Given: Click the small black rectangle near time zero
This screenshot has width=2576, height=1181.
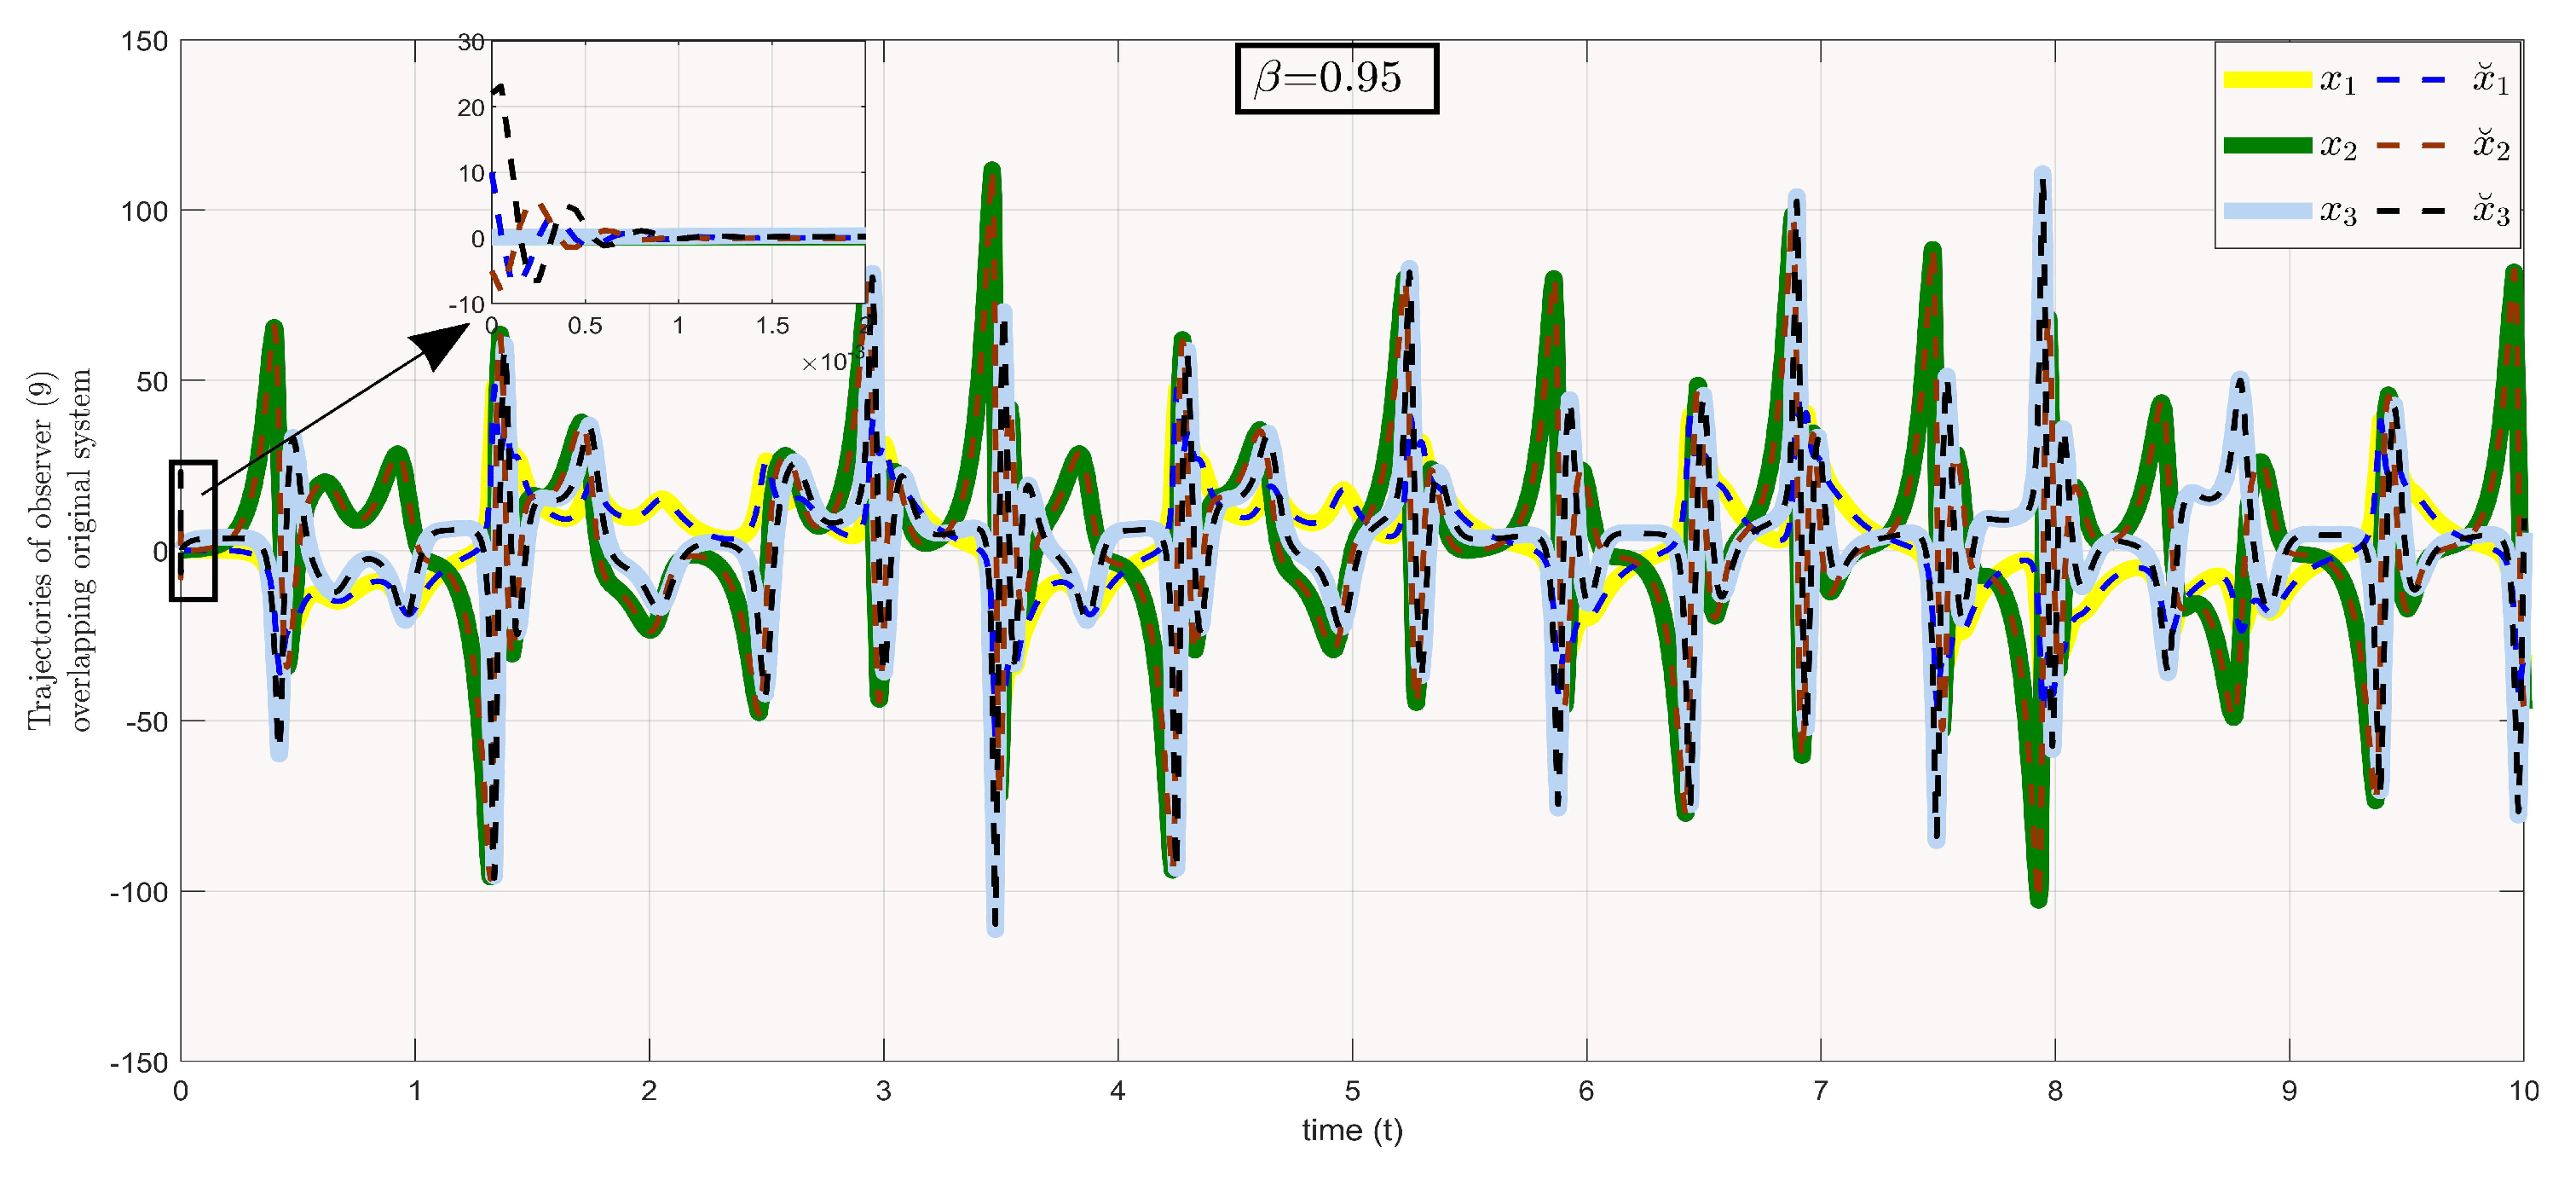Looking at the screenshot, I should pos(193,530).
